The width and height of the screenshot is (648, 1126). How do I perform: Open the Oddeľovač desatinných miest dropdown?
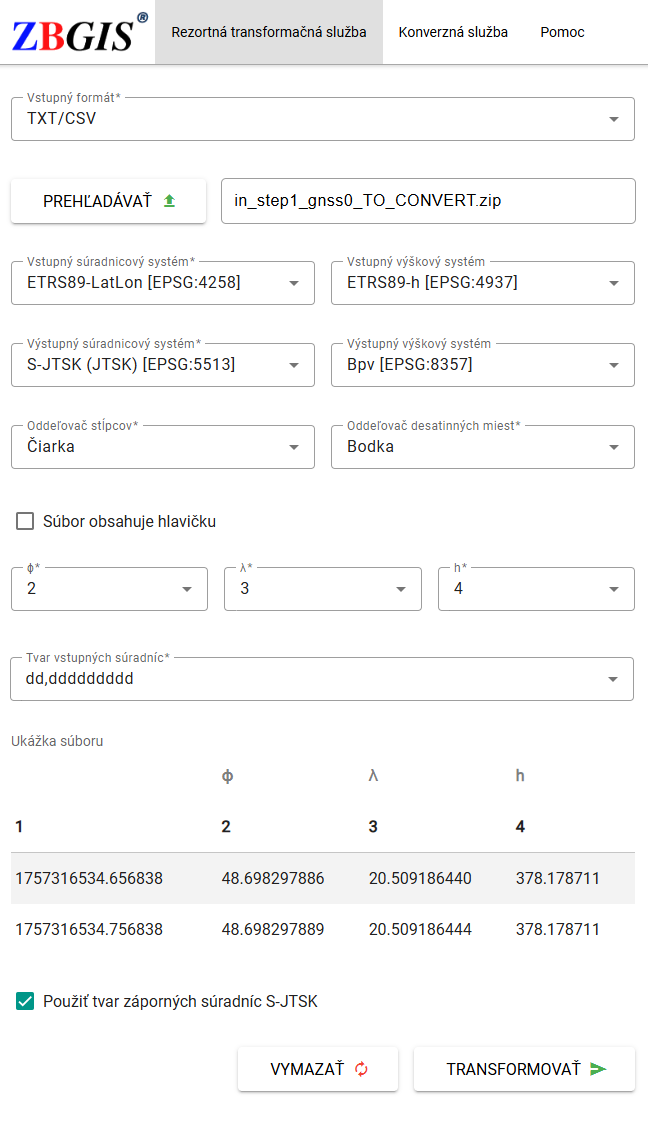click(613, 446)
